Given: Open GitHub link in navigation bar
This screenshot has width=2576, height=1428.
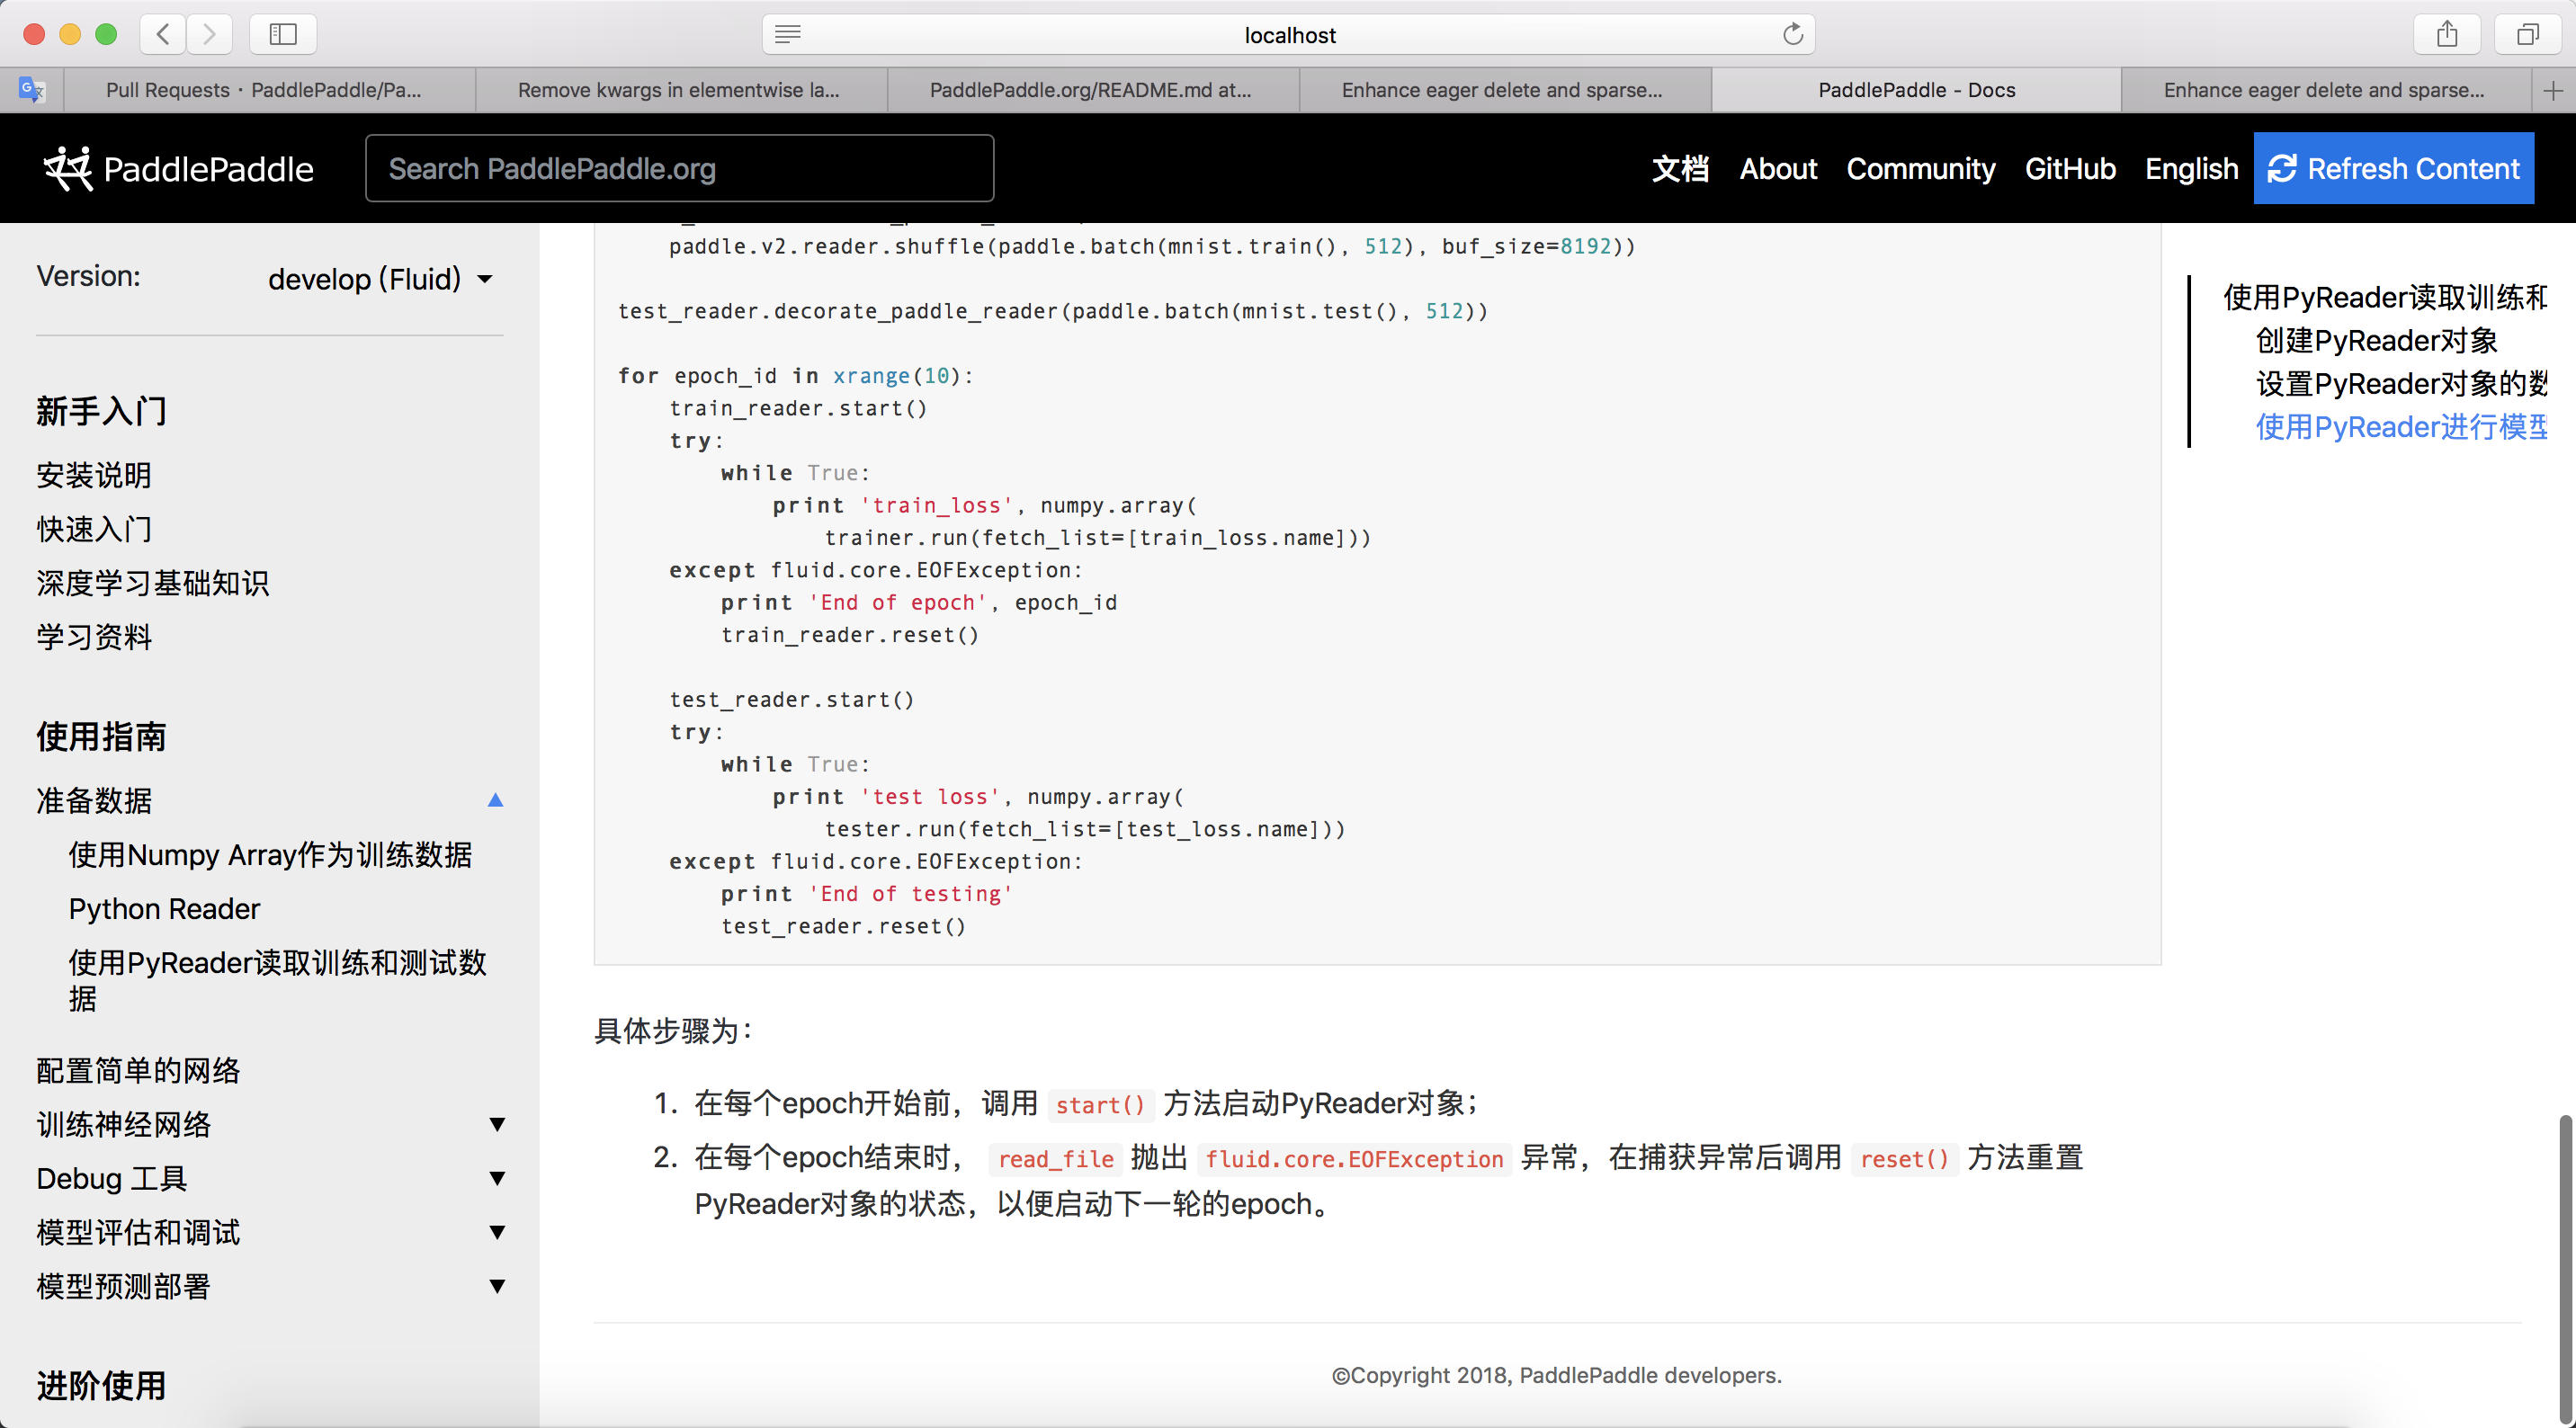Looking at the screenshot, I should [2070, 169].
